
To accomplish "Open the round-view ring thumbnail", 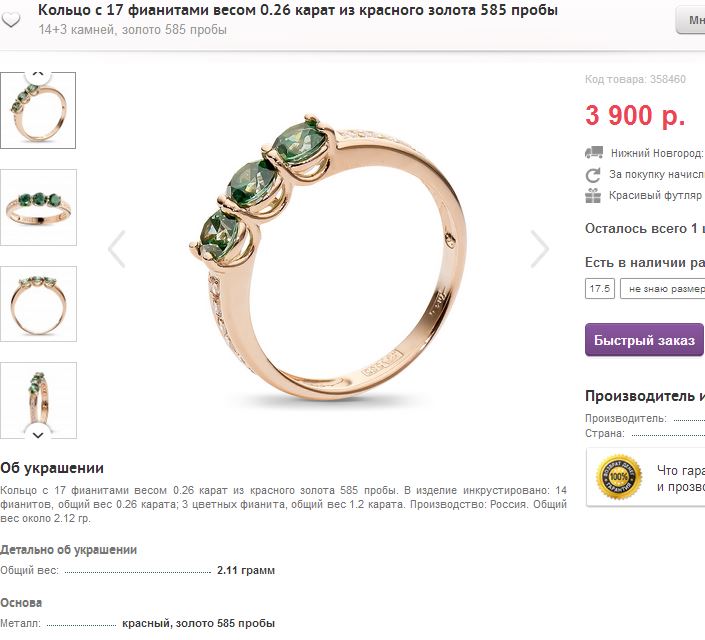I will [38, 304].
